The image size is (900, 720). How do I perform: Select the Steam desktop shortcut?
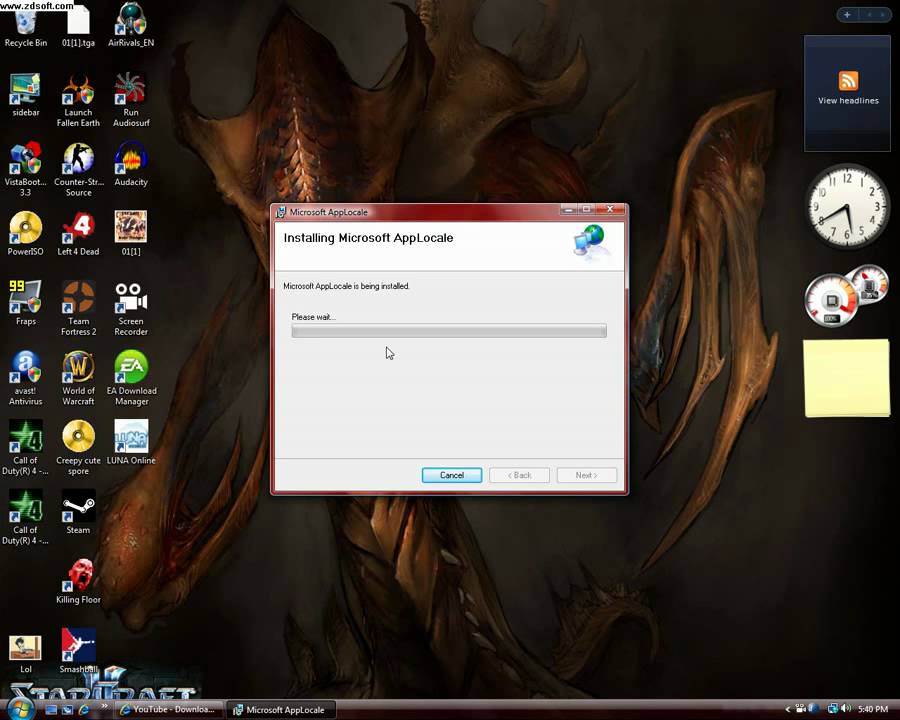78,512
